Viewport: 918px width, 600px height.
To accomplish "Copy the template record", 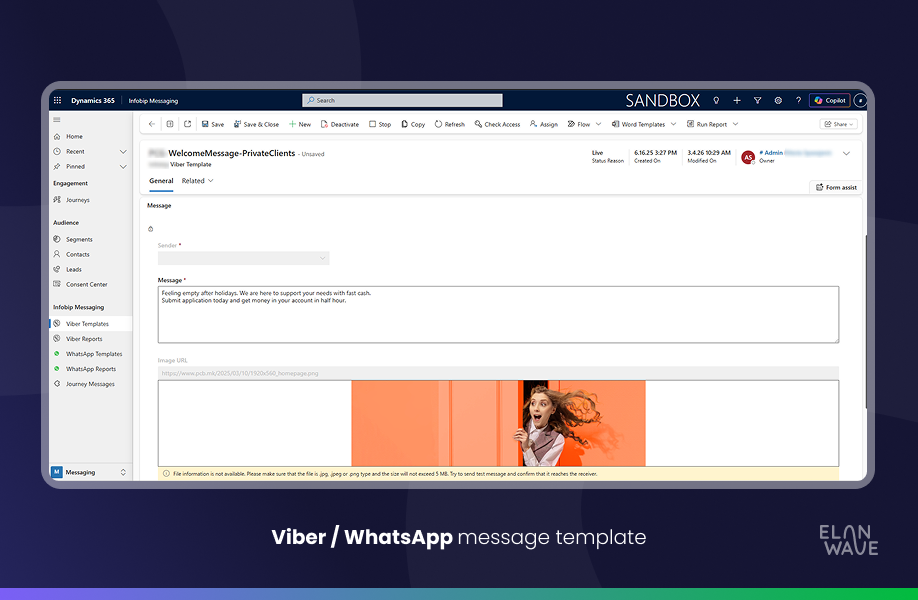I will click(x=413, y=124).
